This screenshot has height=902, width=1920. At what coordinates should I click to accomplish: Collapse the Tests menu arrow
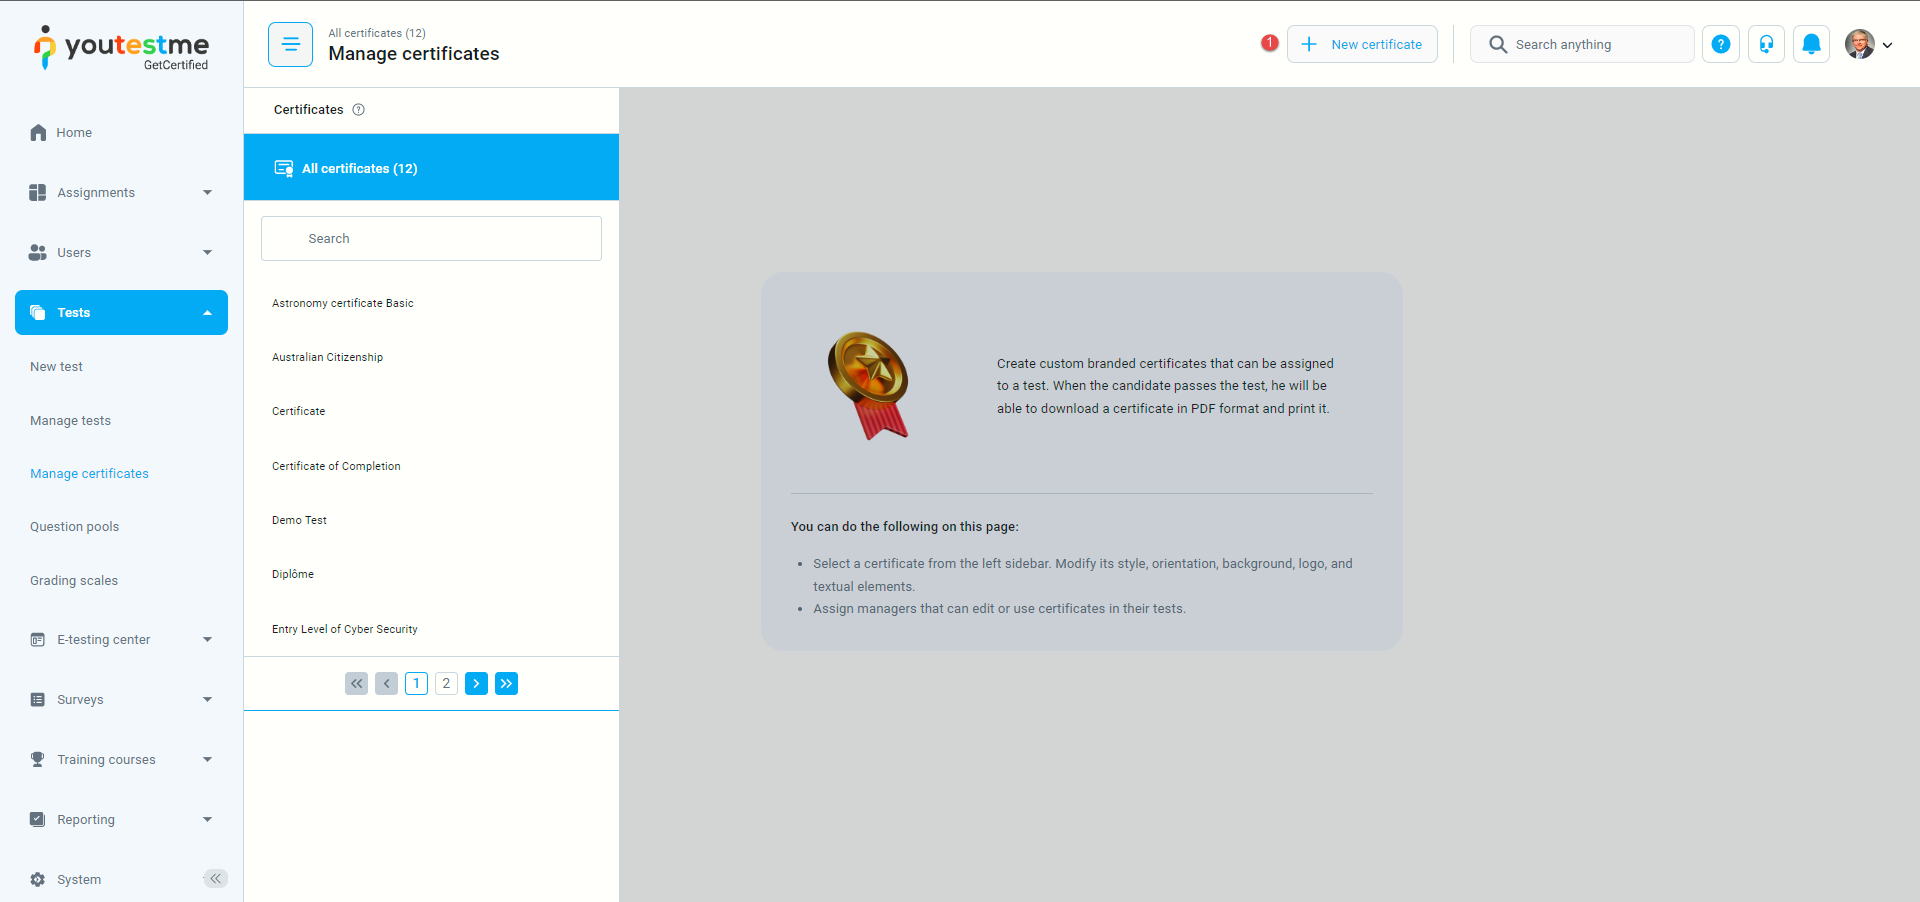[208, 313]
